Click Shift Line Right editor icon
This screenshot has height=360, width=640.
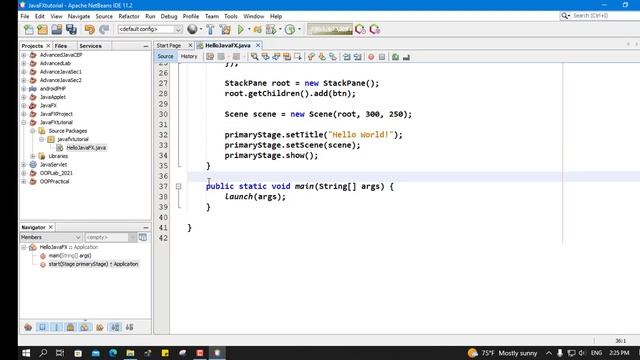pos(358,57)
